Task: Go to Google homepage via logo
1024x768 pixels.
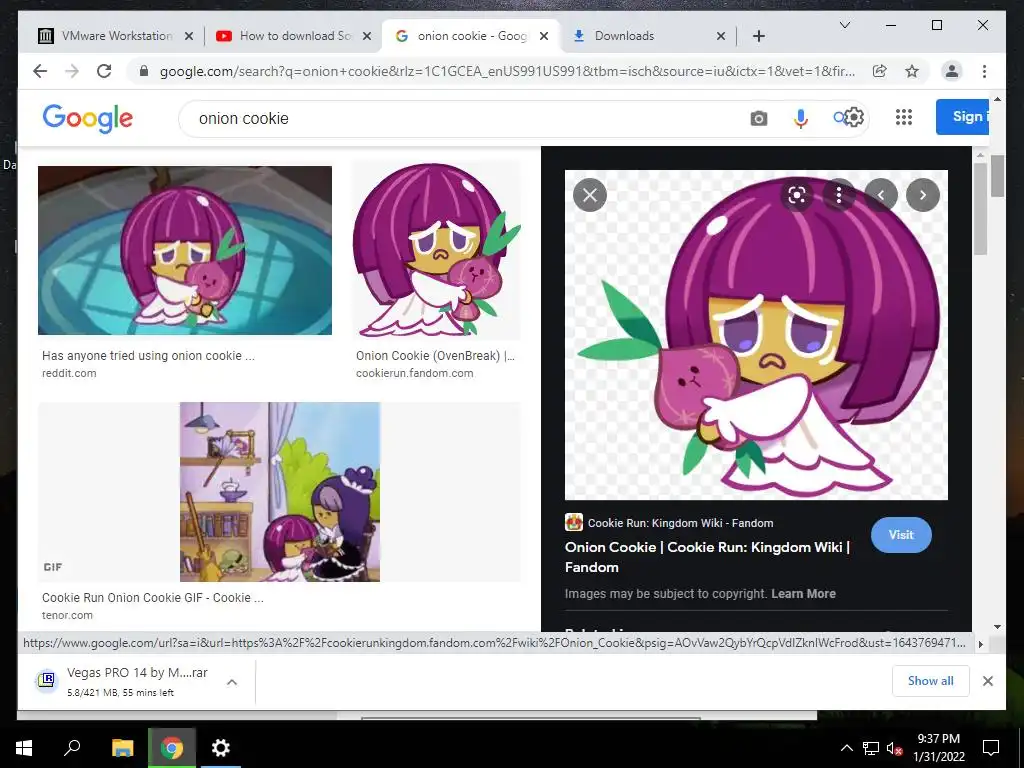Action: 88,118
